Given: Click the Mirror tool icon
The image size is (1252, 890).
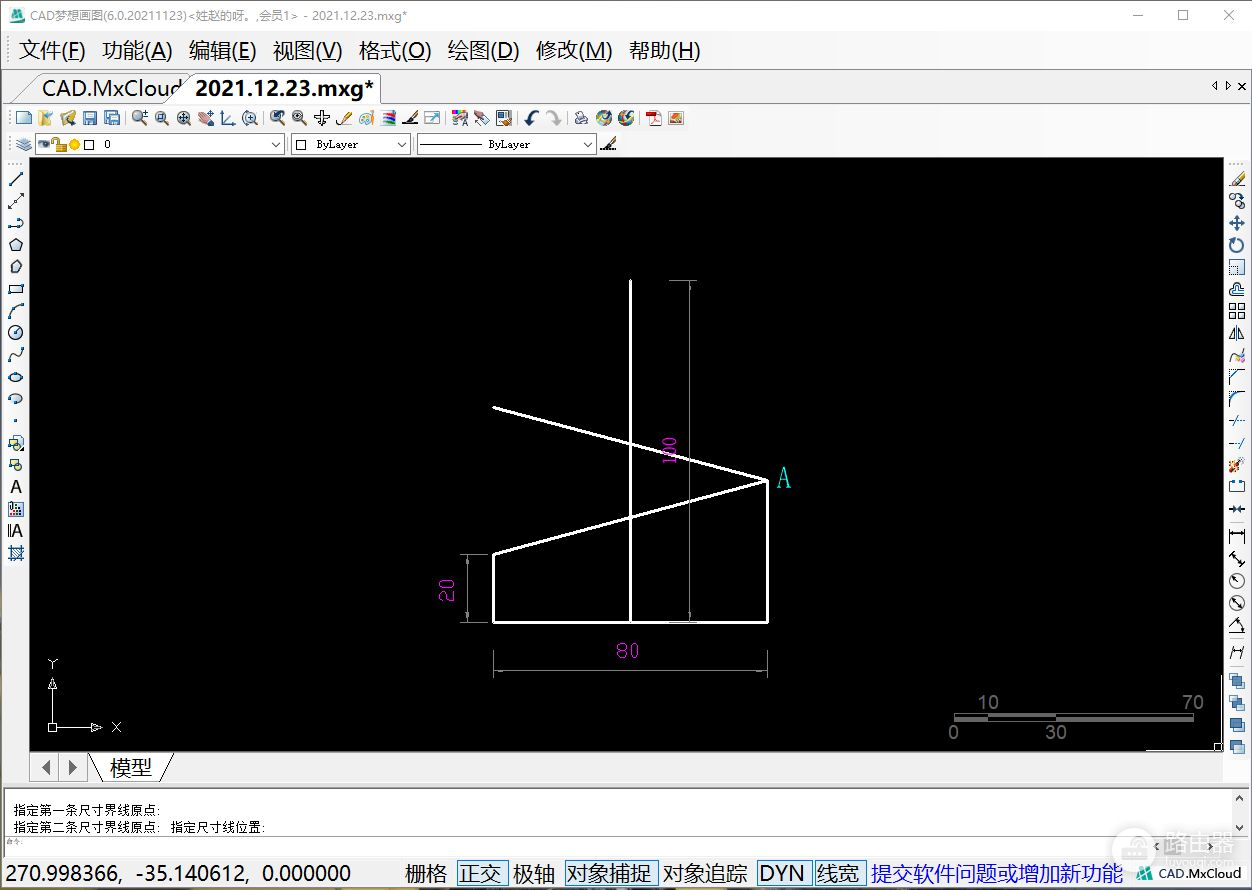Looking at the screenshot, I should [1237, 333].
